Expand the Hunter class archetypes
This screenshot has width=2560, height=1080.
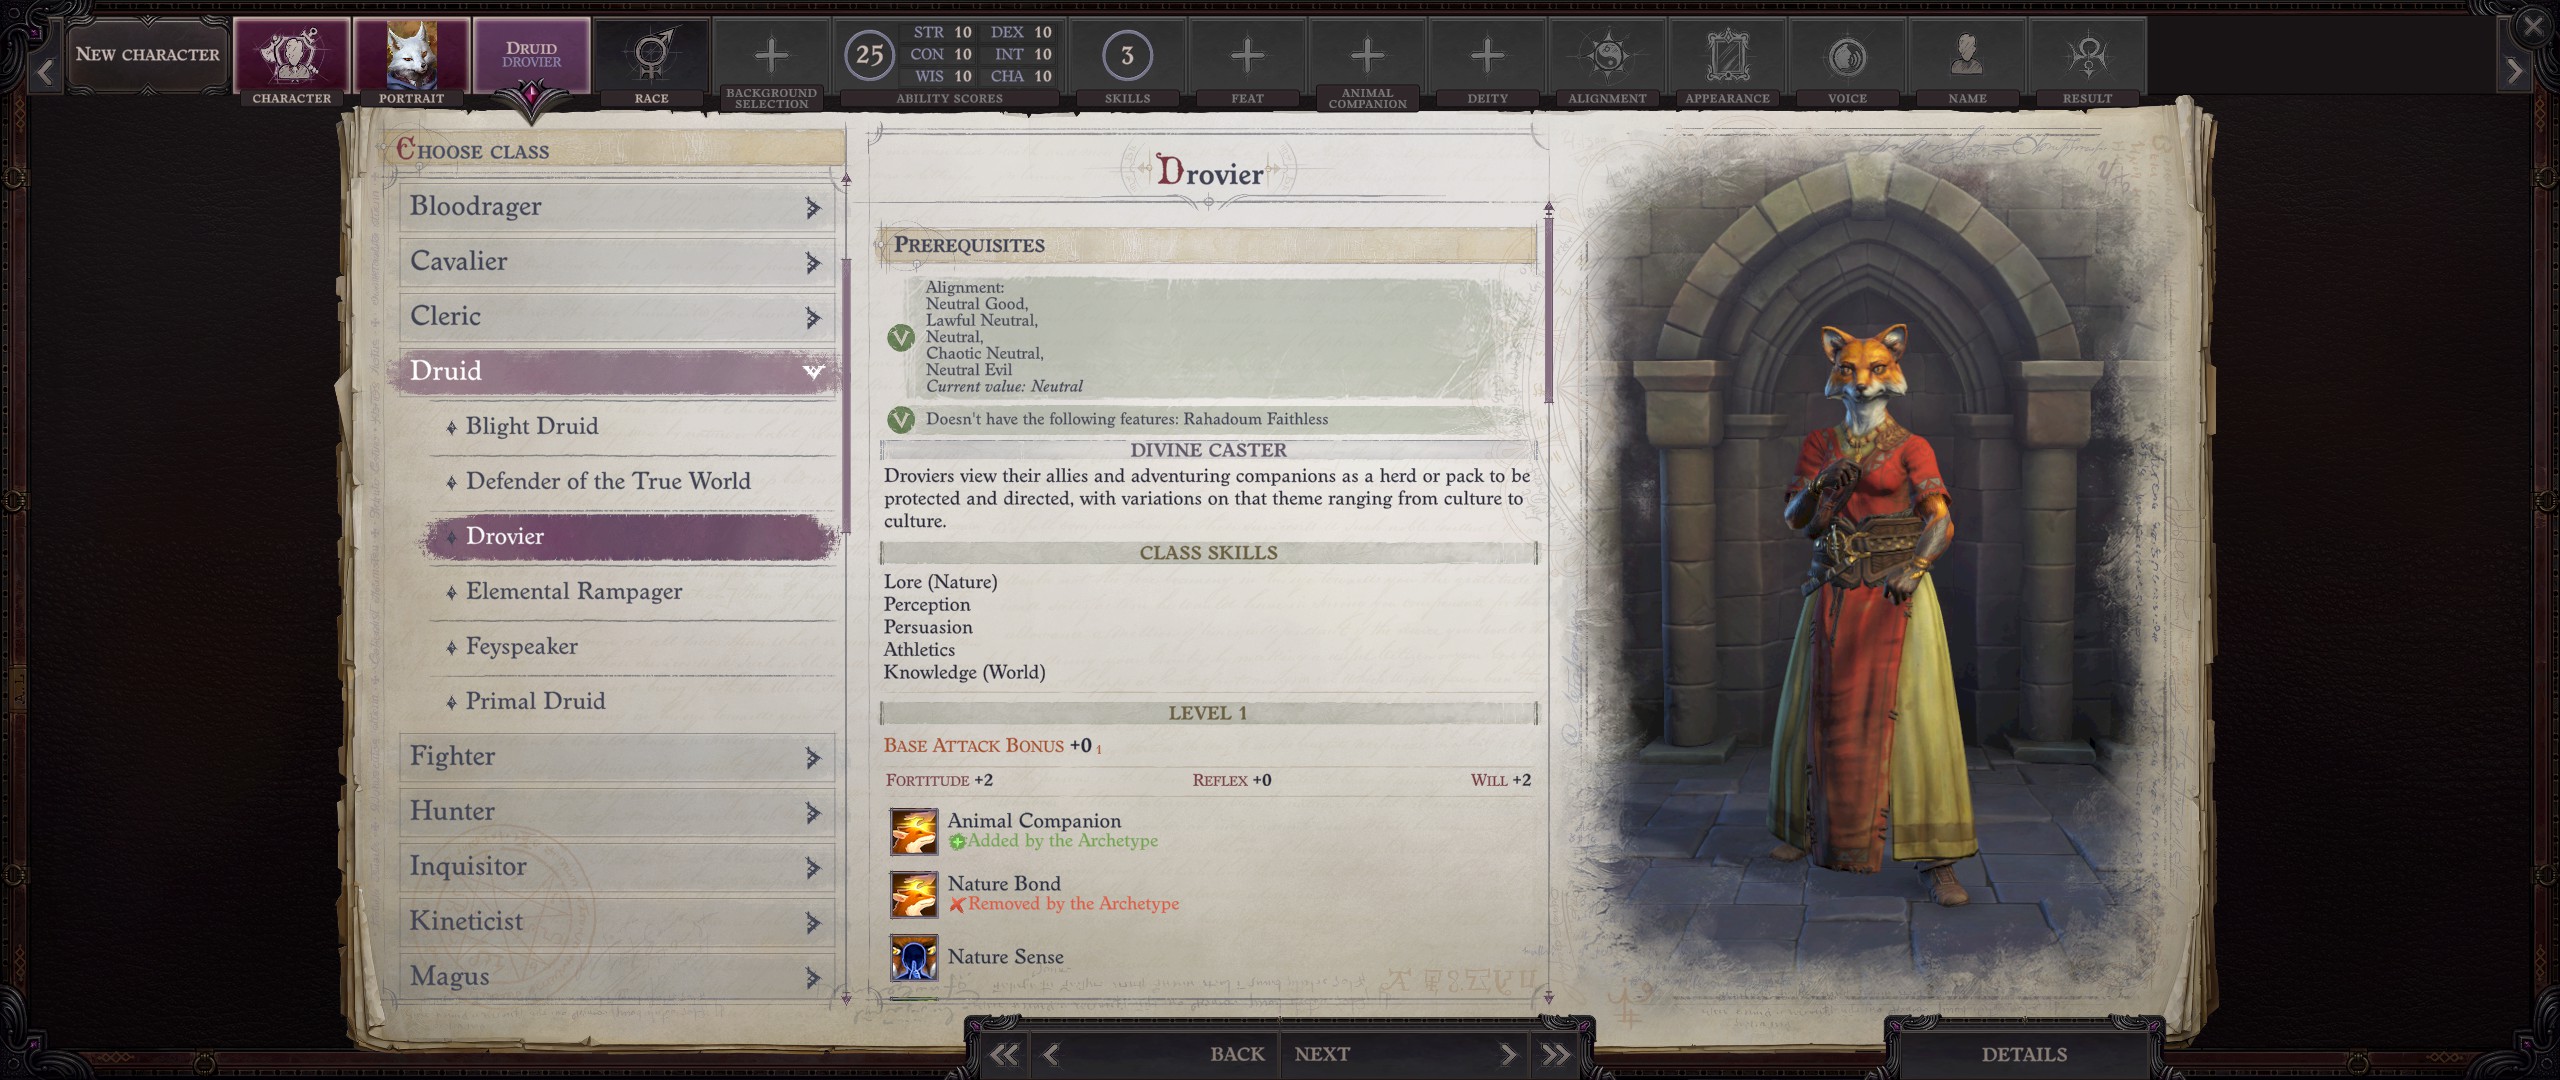tap(813, 813)
